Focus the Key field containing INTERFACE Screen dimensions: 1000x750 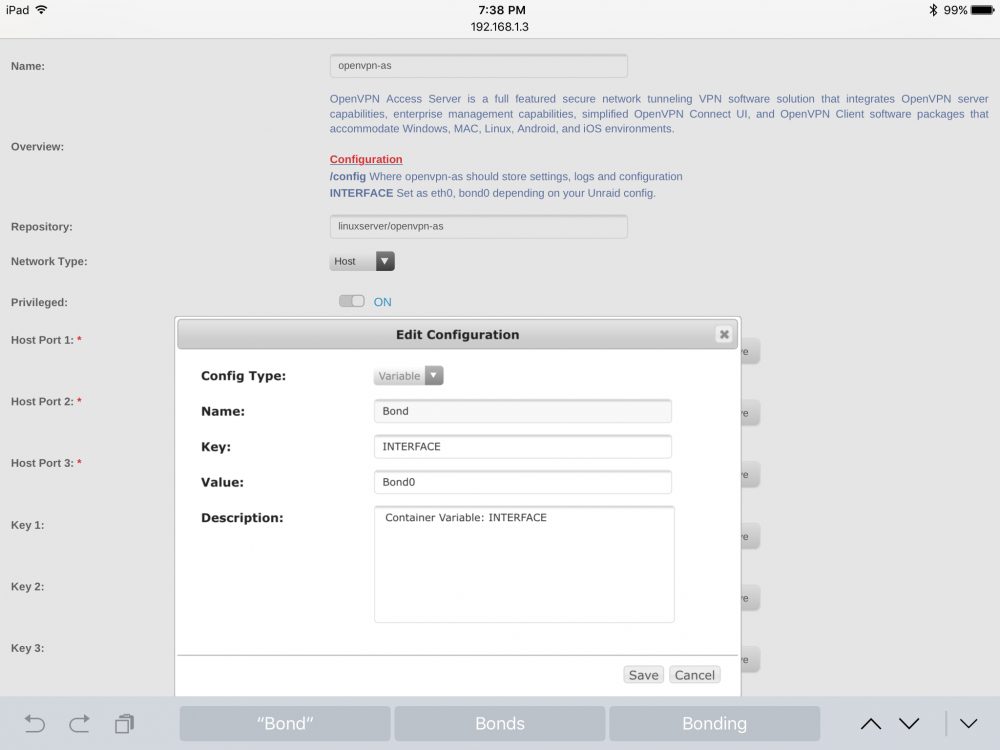click(522, 446)
